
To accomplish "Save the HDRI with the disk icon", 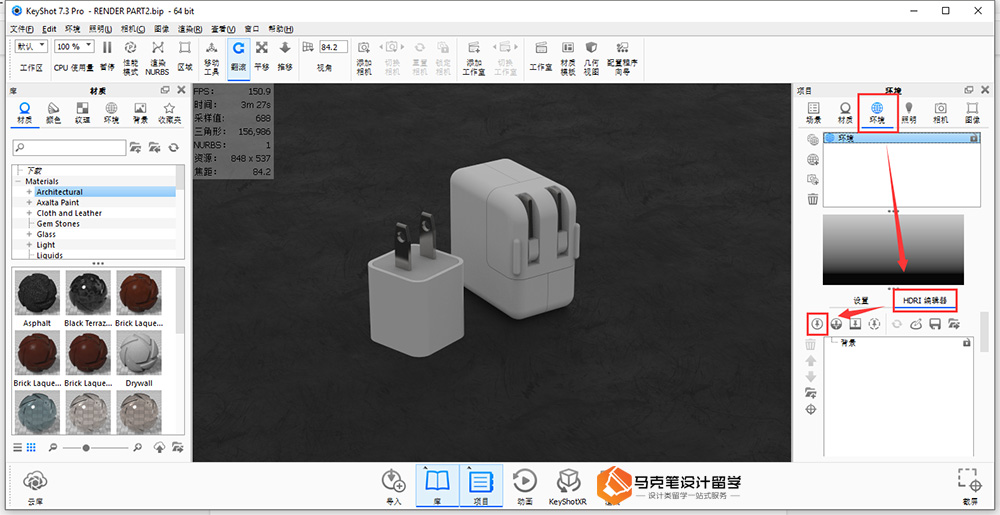I will (936, 324).
